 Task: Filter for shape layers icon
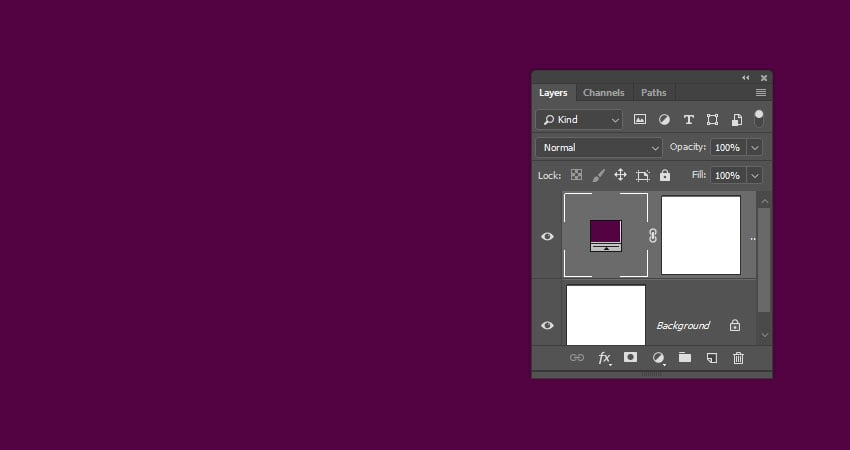click(712, 120)
